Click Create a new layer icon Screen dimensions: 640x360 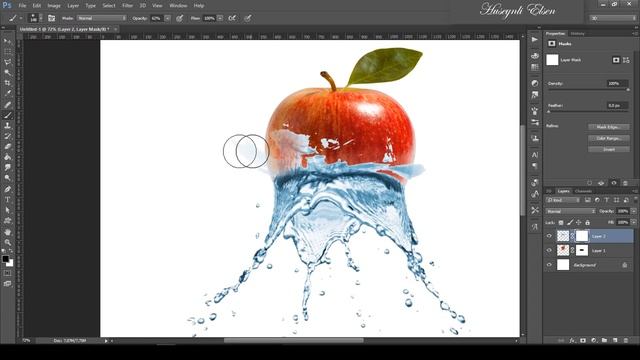(x=615, y=340)
